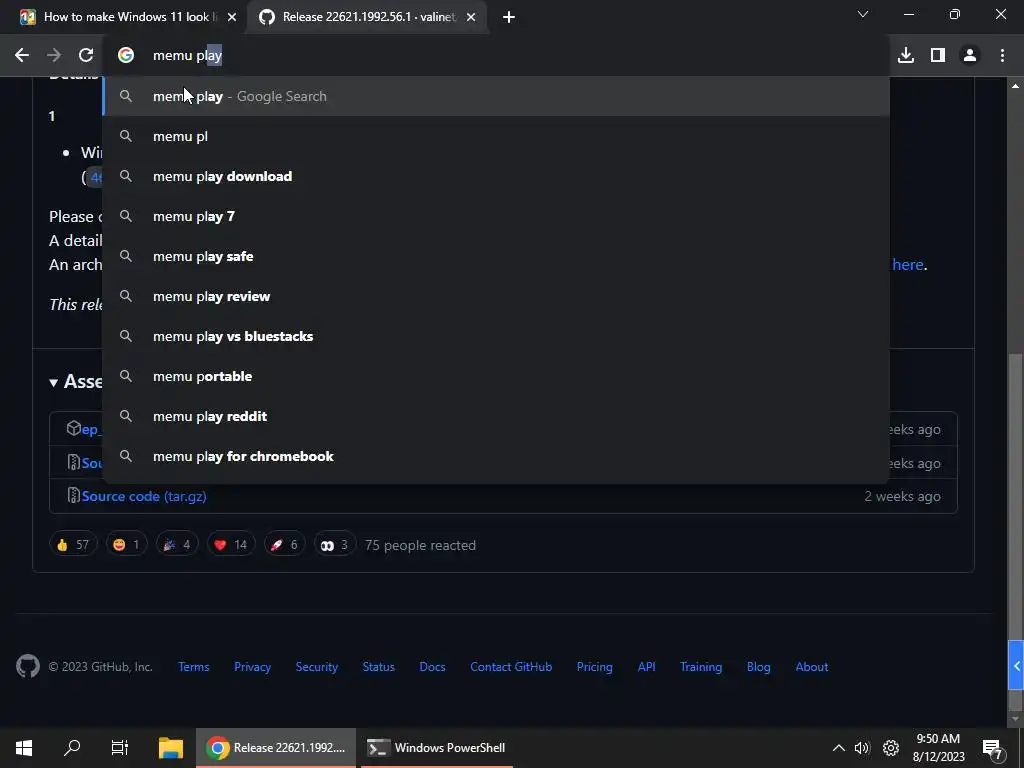React with the laughing emoji (1)

click(x=127, y=545)
